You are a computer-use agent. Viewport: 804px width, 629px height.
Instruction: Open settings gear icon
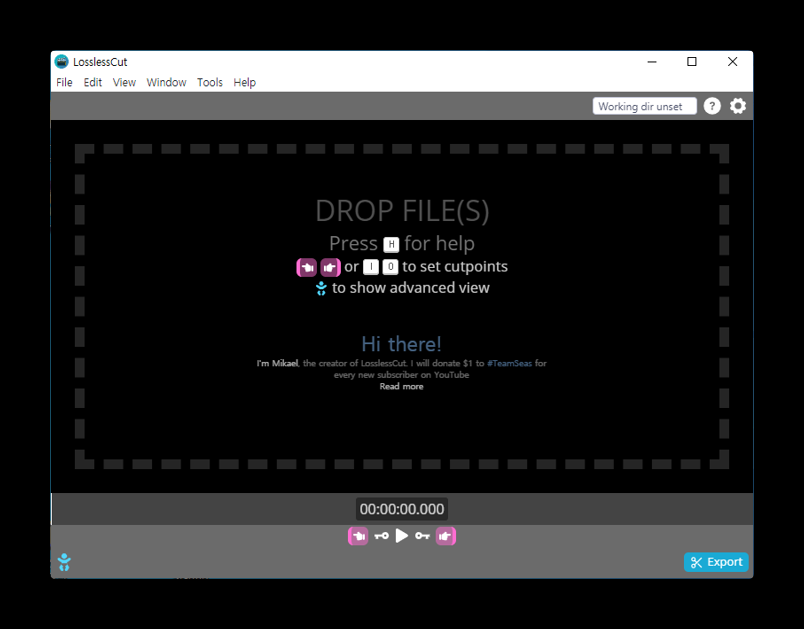tap(738, 106)
